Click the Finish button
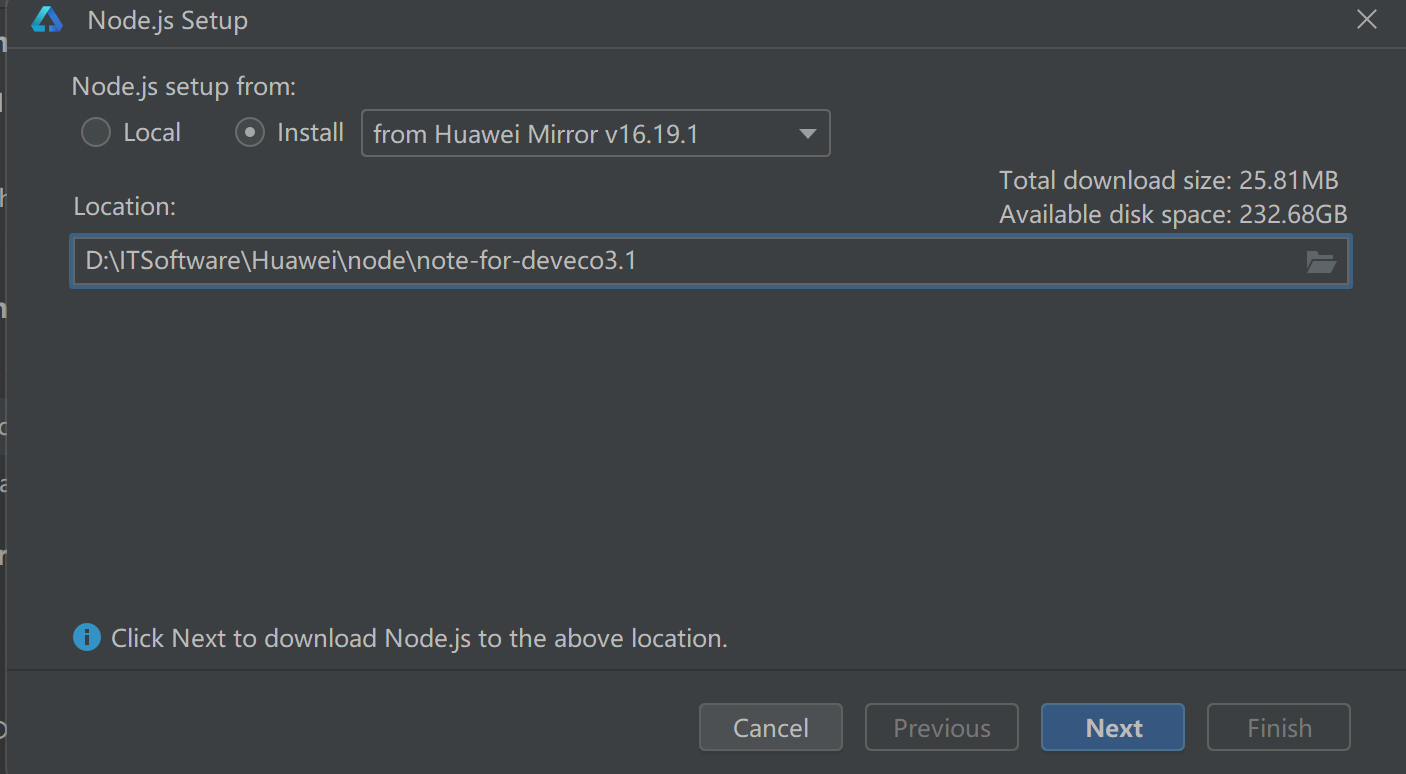Screen dimensions: 1406x774 coord(1279,727)
